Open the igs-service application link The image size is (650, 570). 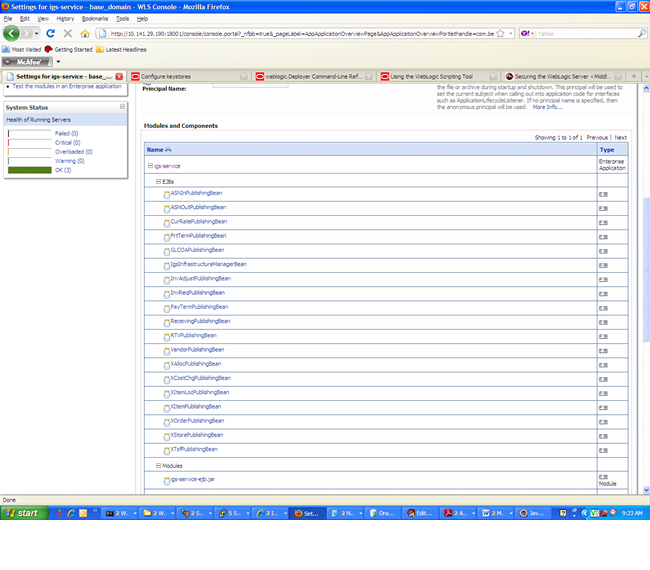tap(167, 166)
